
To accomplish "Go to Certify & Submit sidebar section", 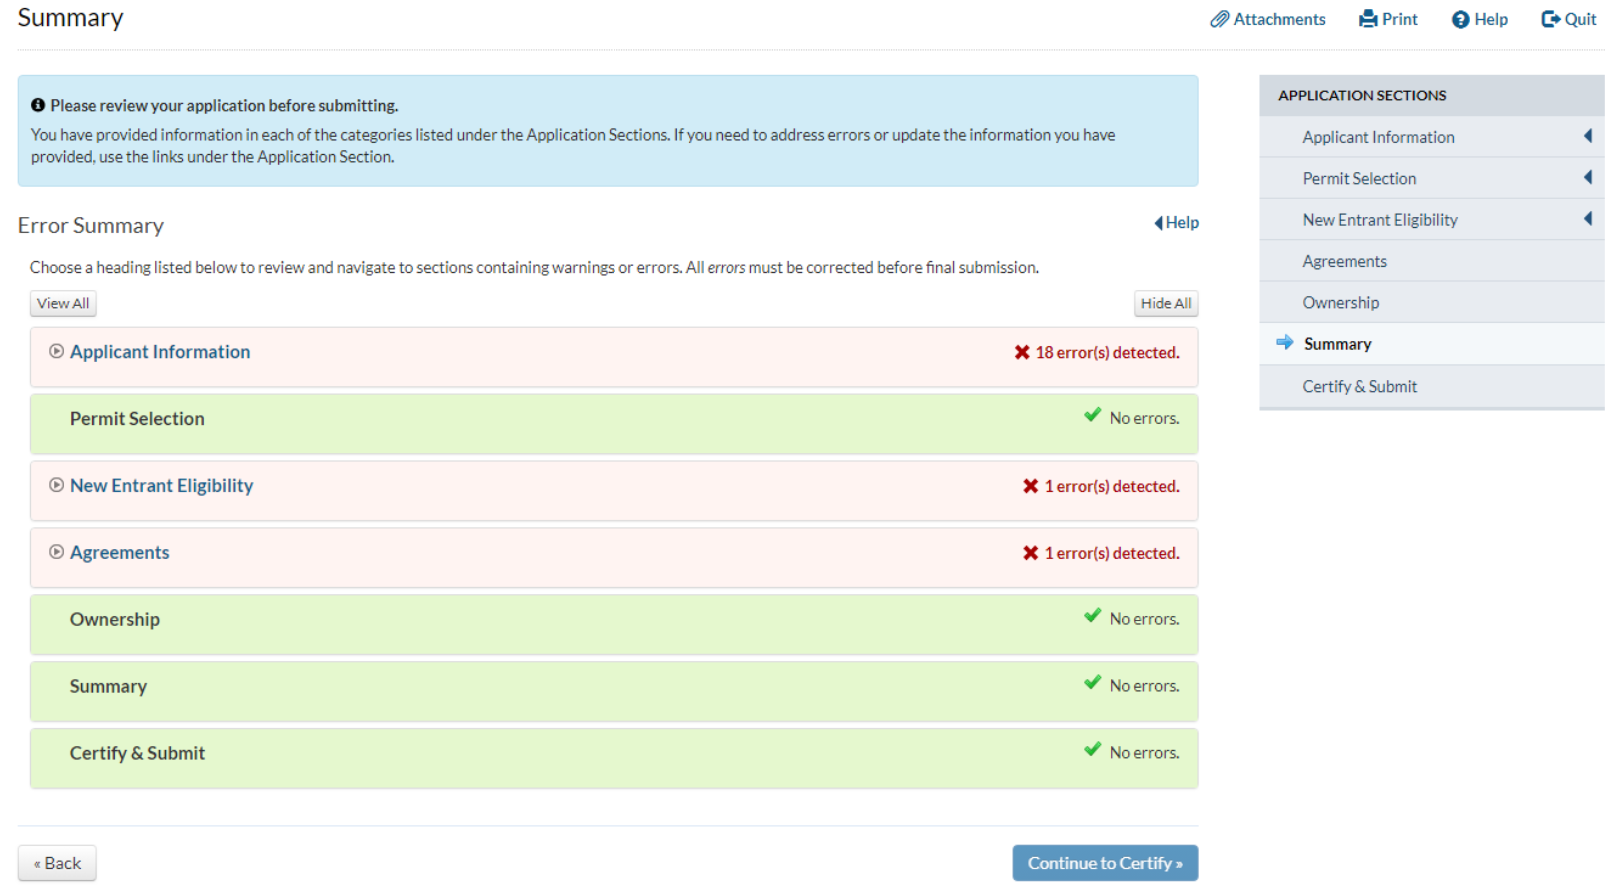I will pyautogui.click(x=1359, y=387).
